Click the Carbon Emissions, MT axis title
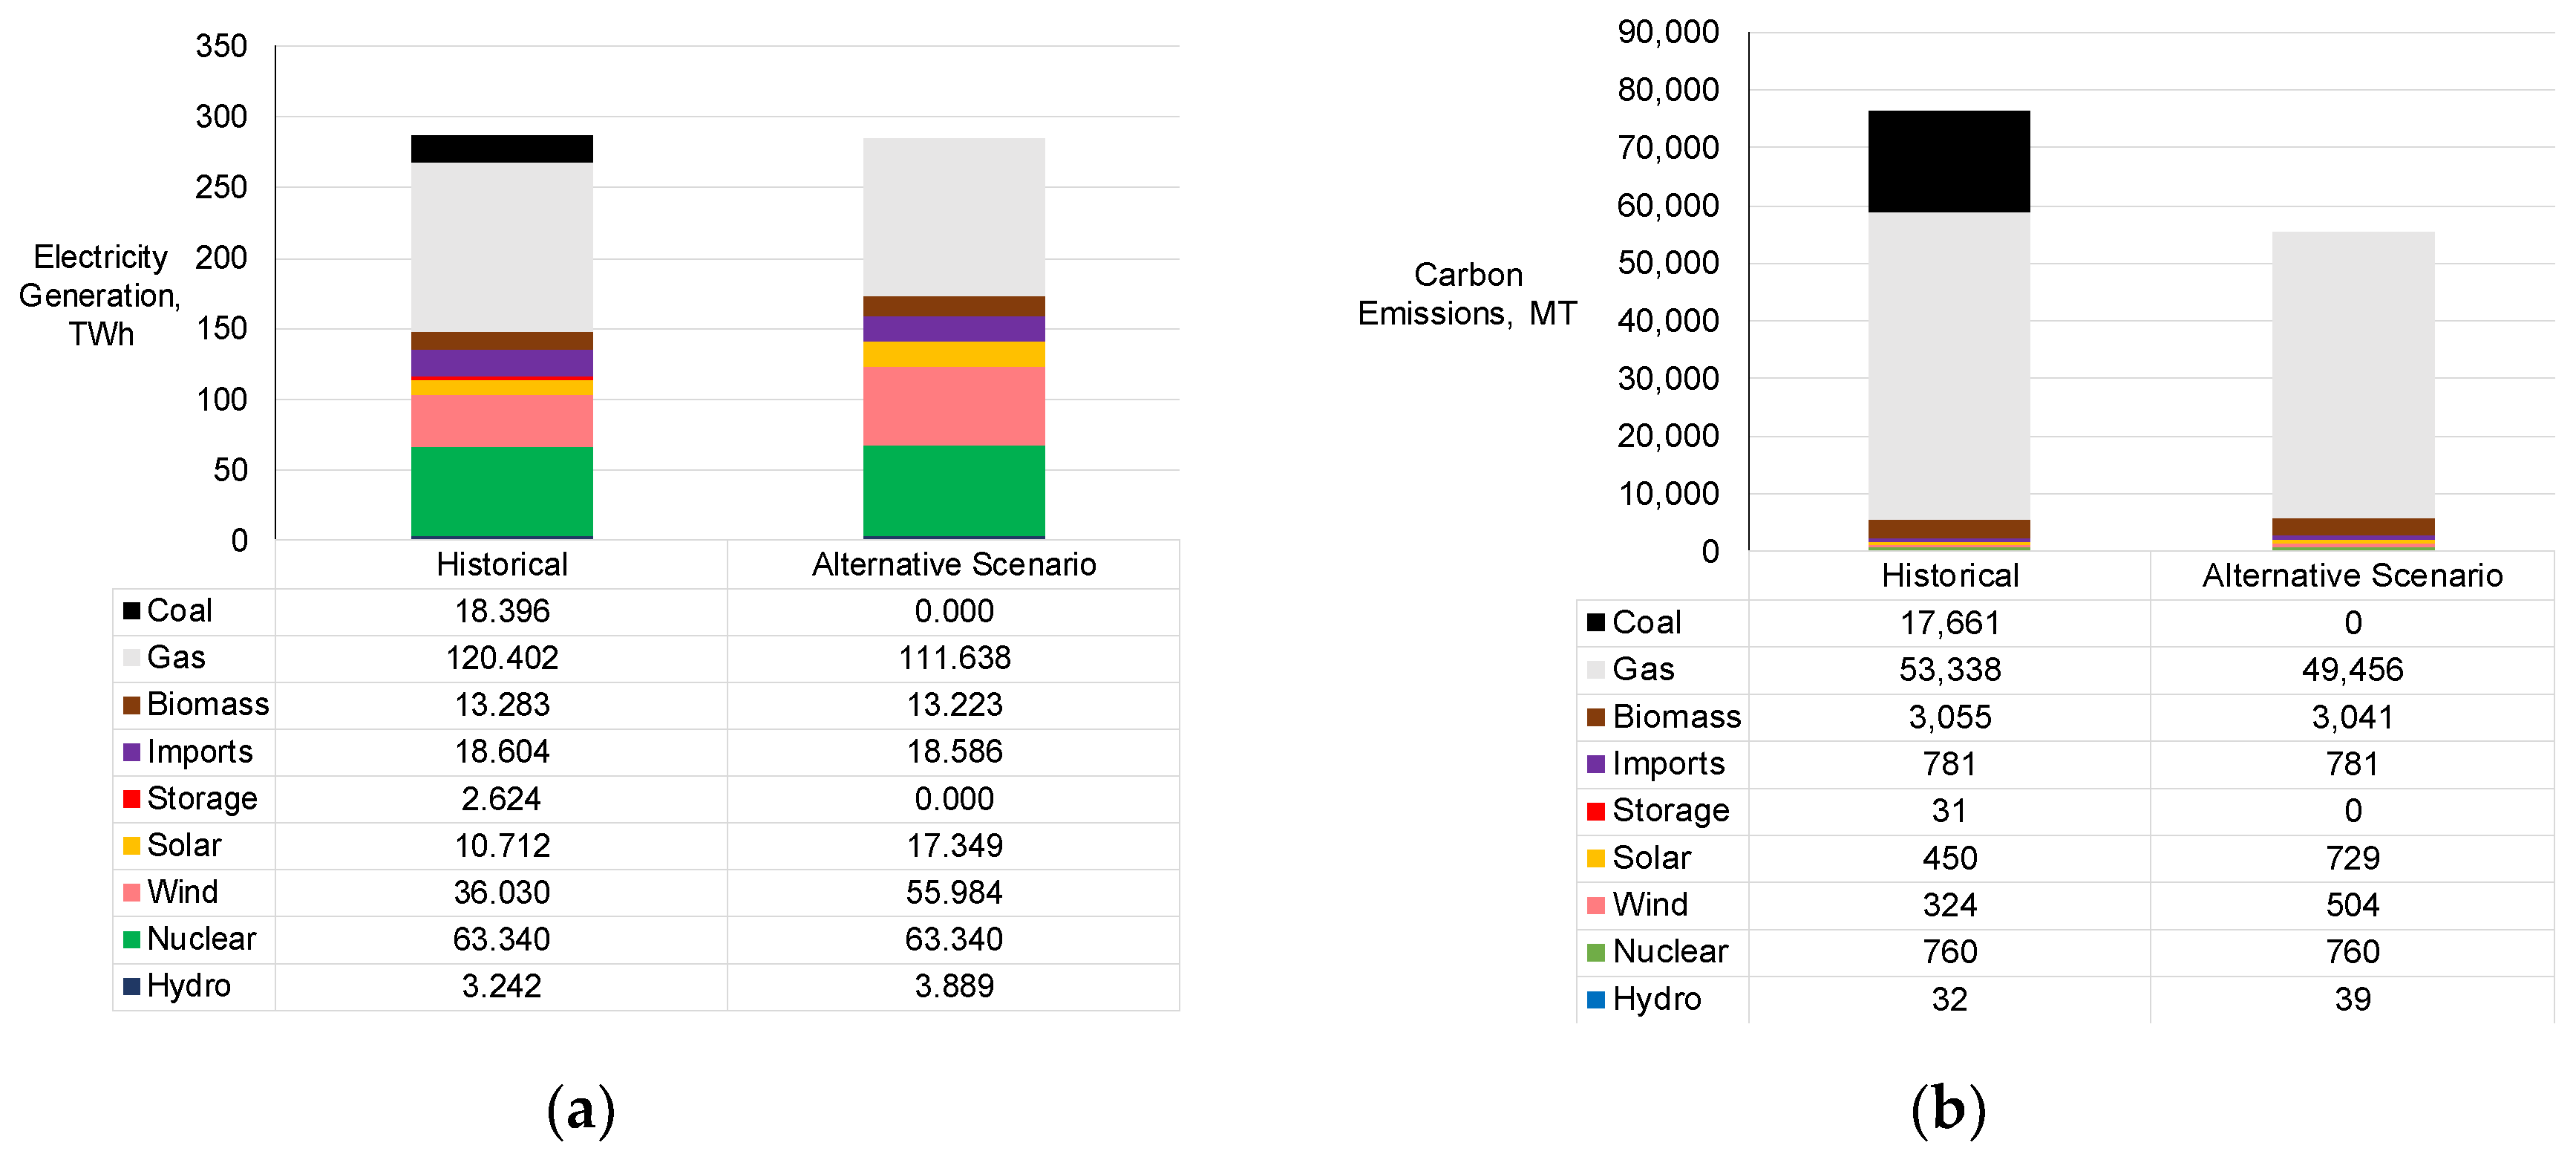Screen dimensions: 2576x1154 pos(1466,294)
